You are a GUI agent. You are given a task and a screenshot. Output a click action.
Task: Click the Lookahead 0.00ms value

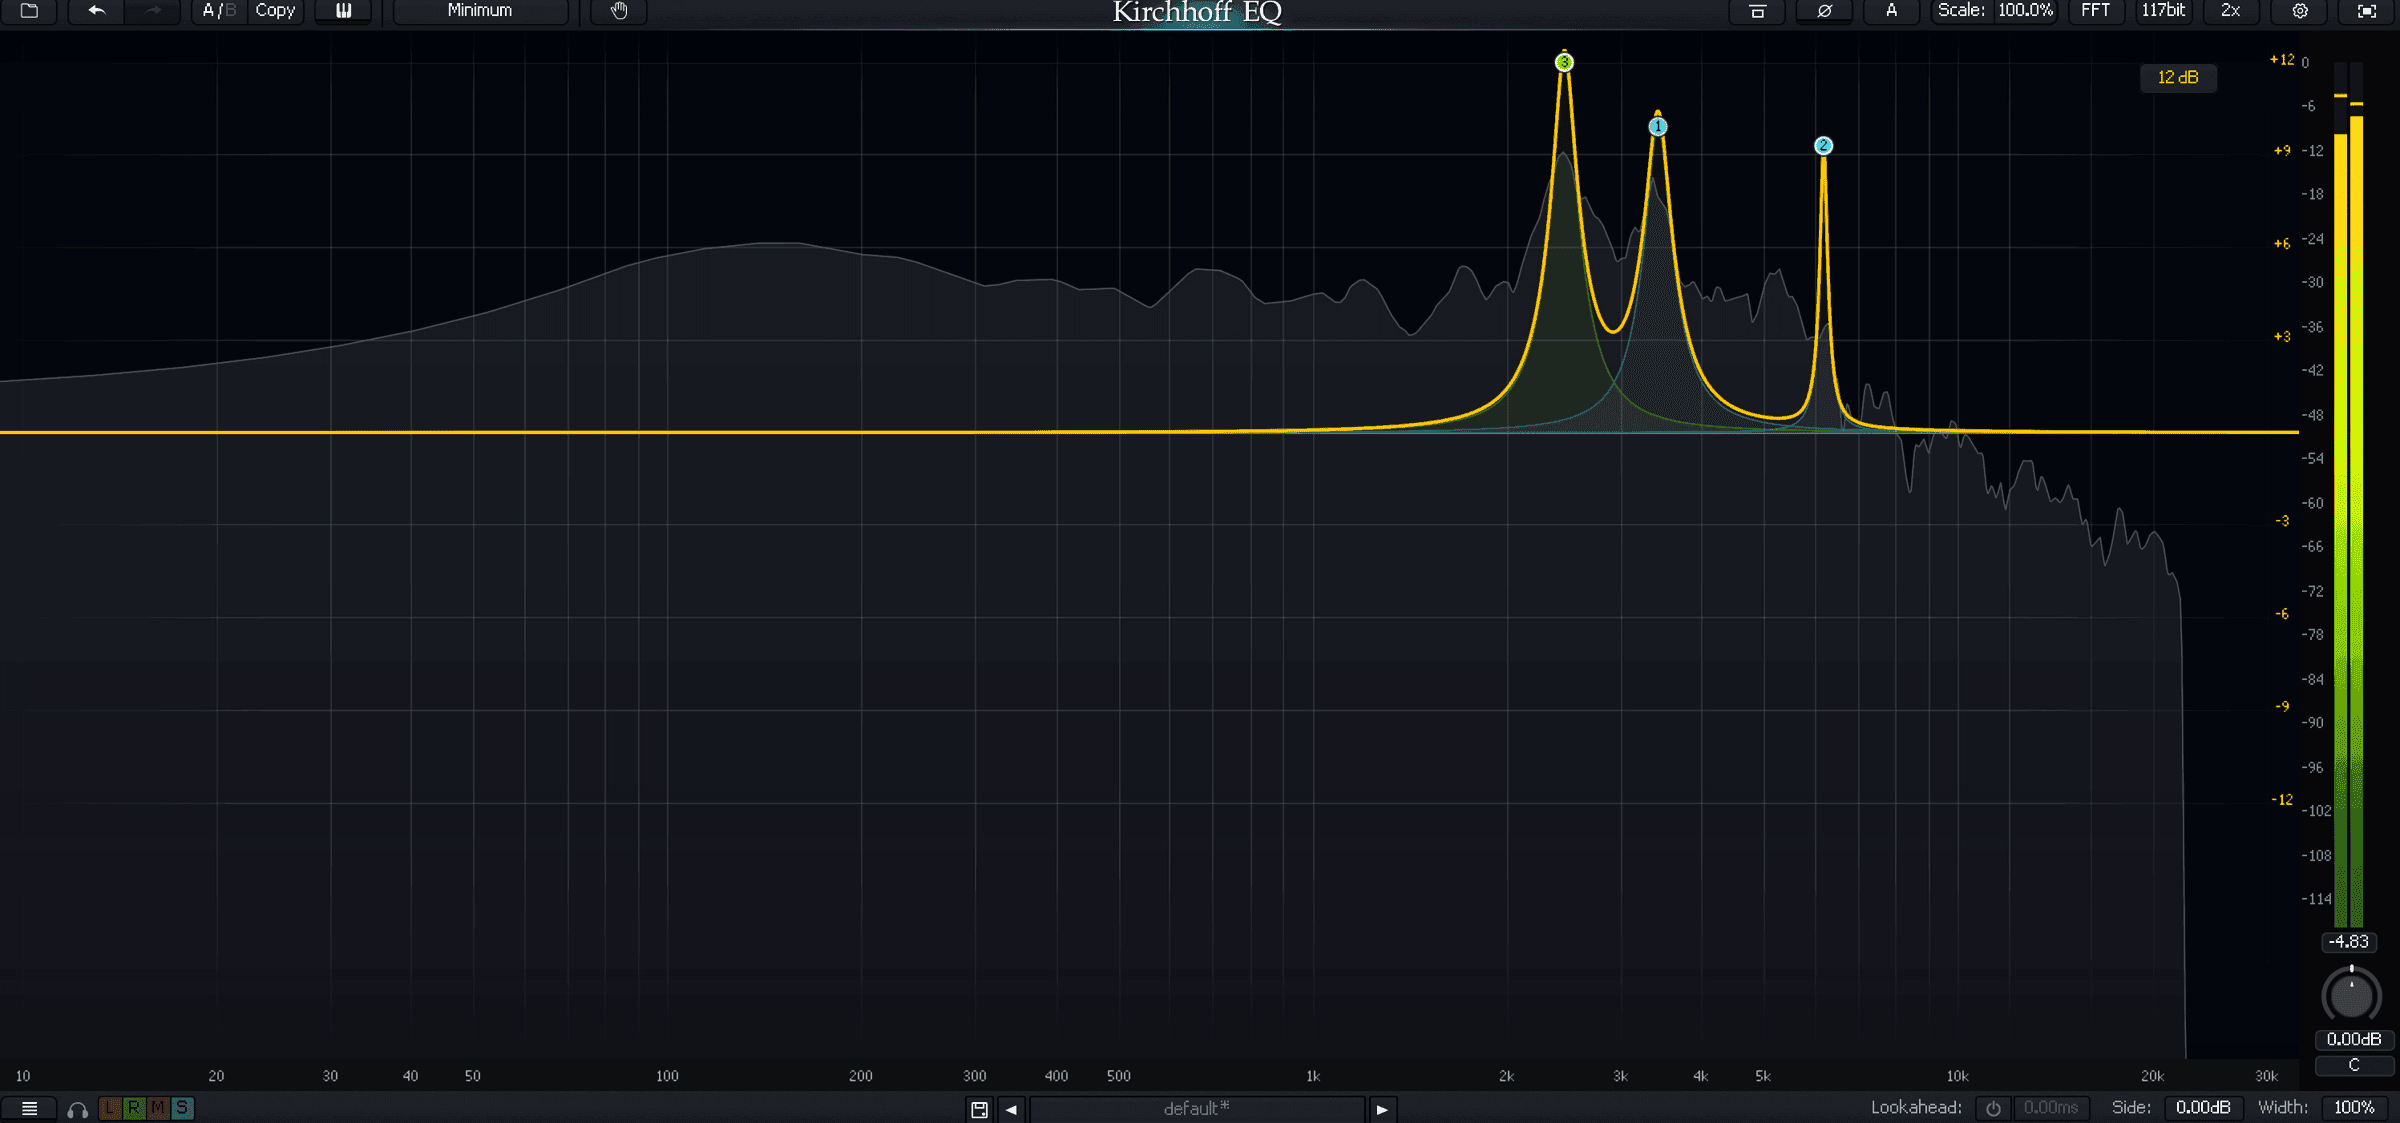tap(2051, 1108)
